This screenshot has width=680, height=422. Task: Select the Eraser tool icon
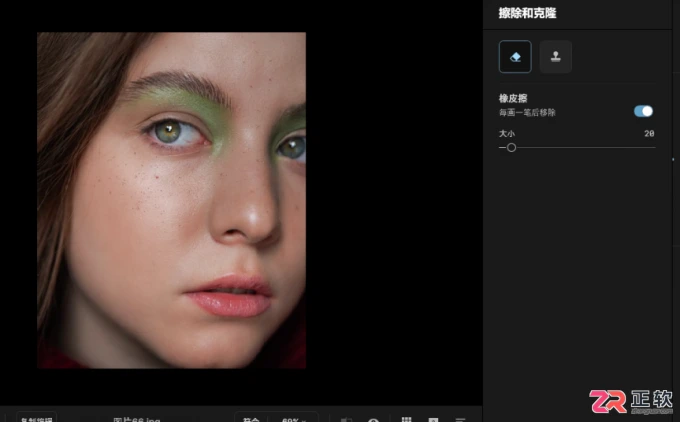pyautogui.click(x=515, y=56)
